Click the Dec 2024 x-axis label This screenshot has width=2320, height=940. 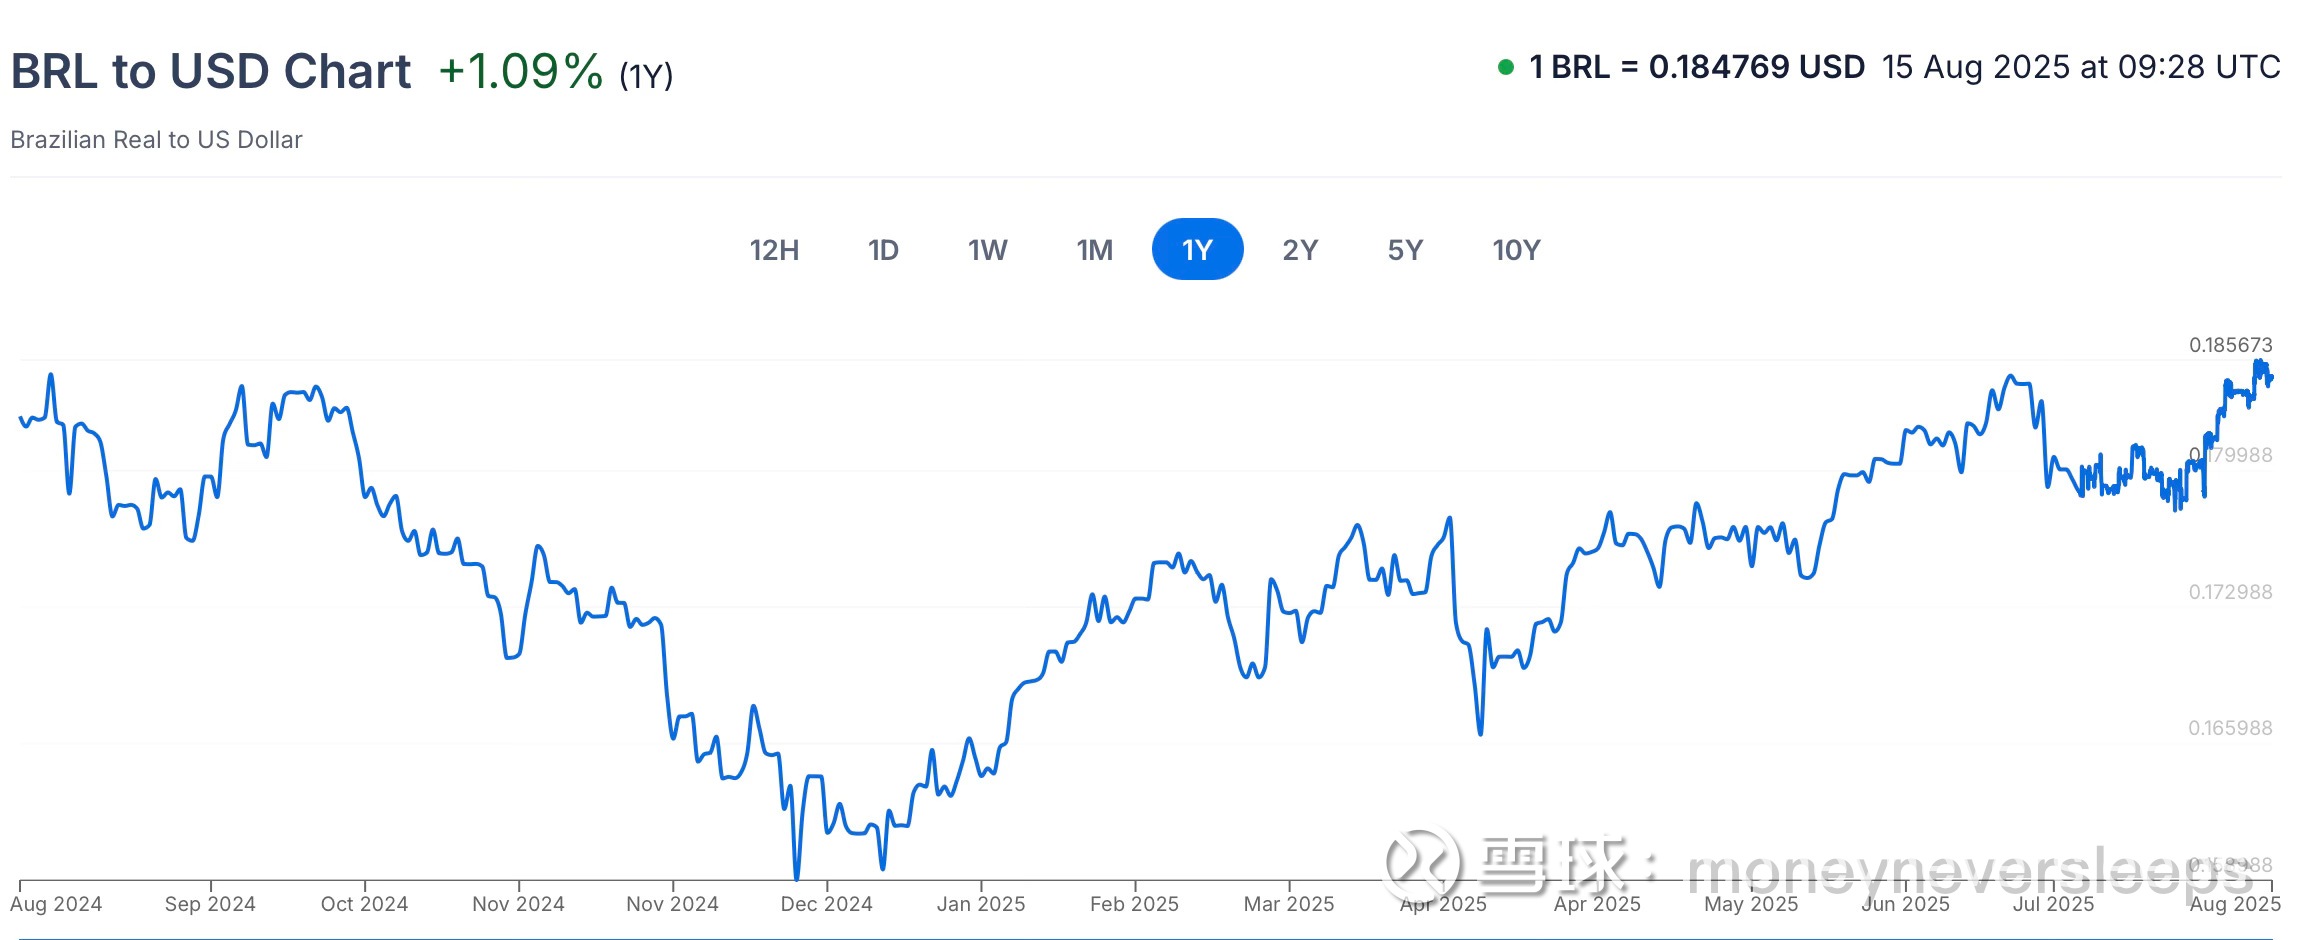point(826,904)
